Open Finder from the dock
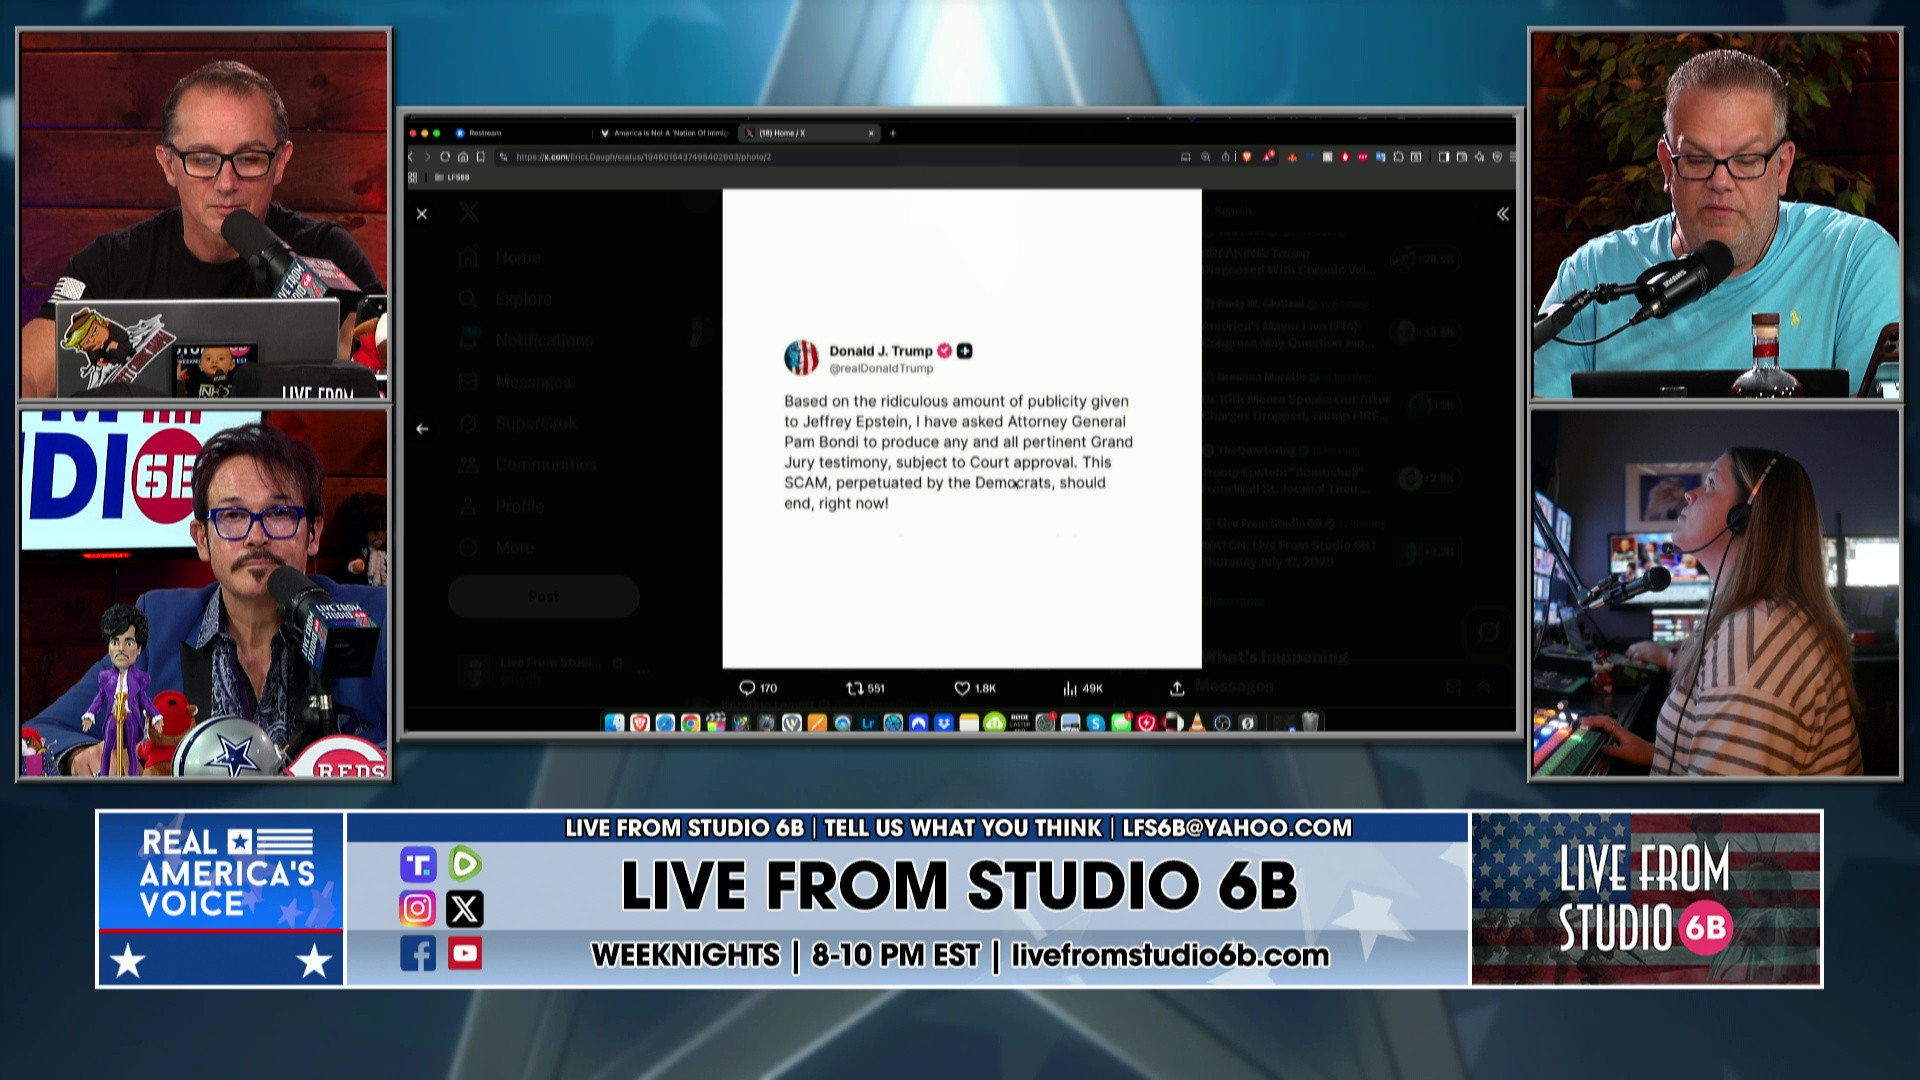The image size is (1920, 1080). click(614, 722)
